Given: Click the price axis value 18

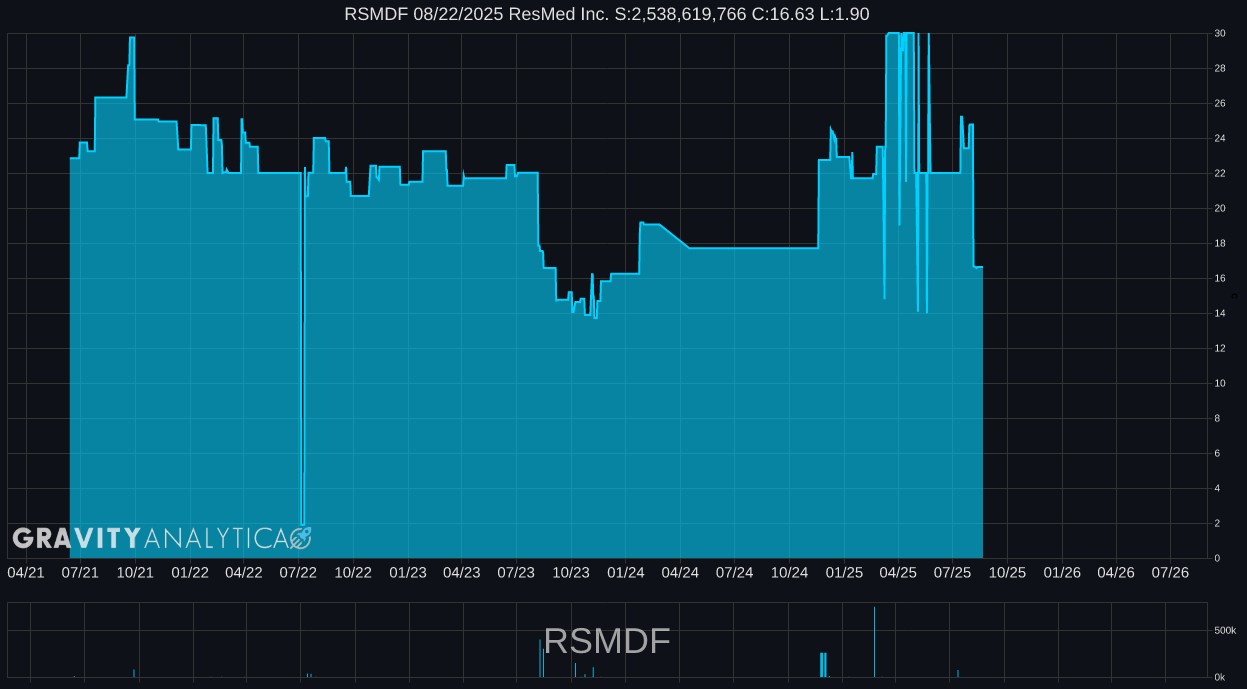Looking at the screenshot, I should (1220, 243).
